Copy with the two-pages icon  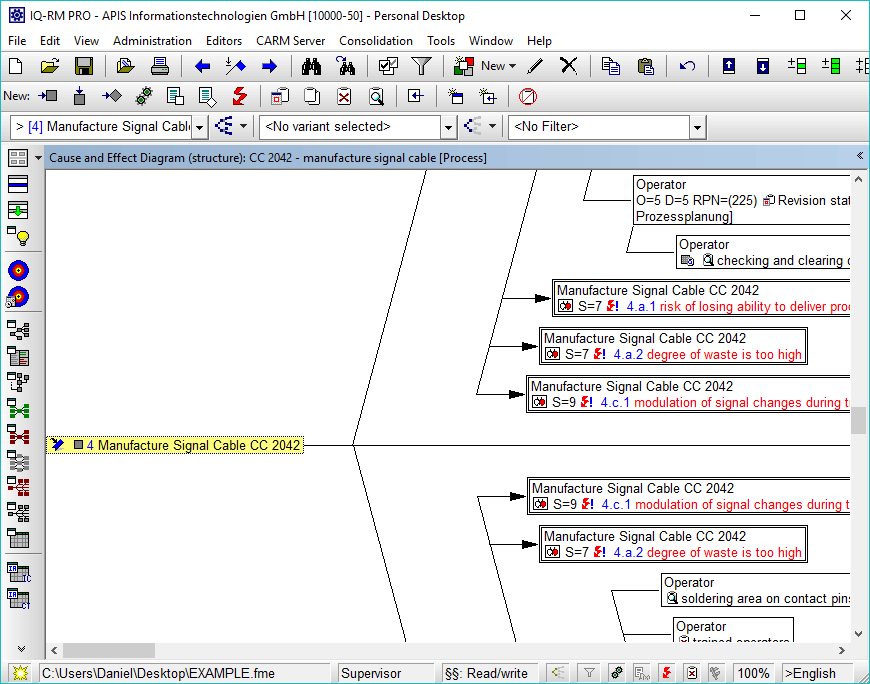611,67
